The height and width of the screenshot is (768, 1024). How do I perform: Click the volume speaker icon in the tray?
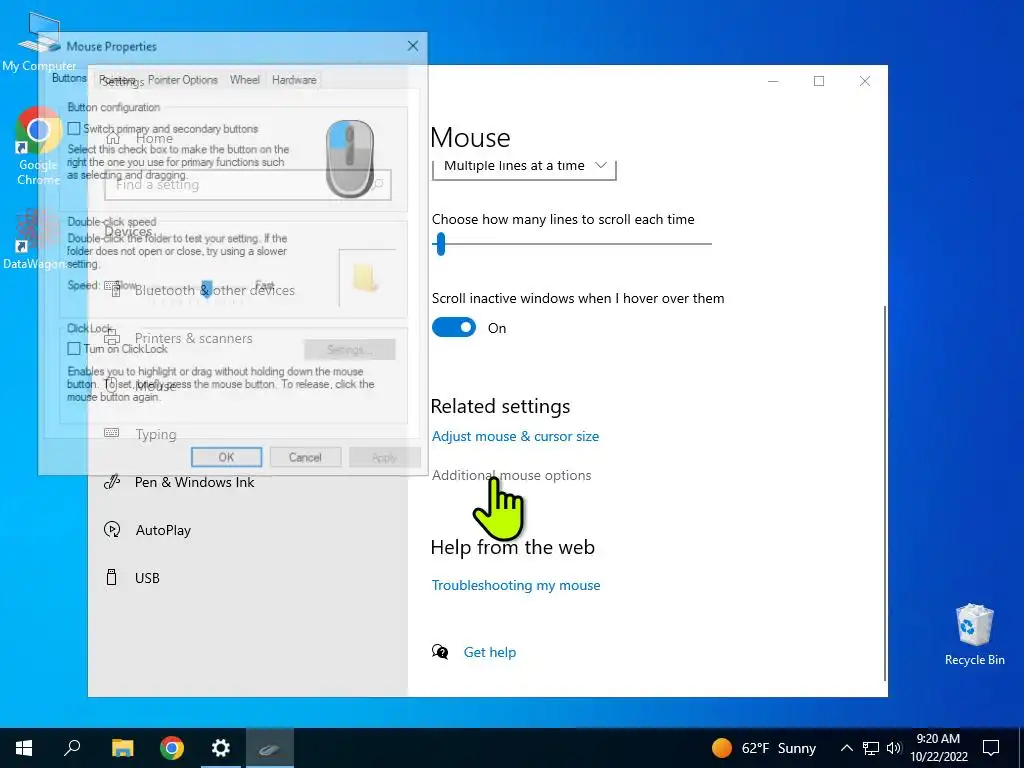894,748
